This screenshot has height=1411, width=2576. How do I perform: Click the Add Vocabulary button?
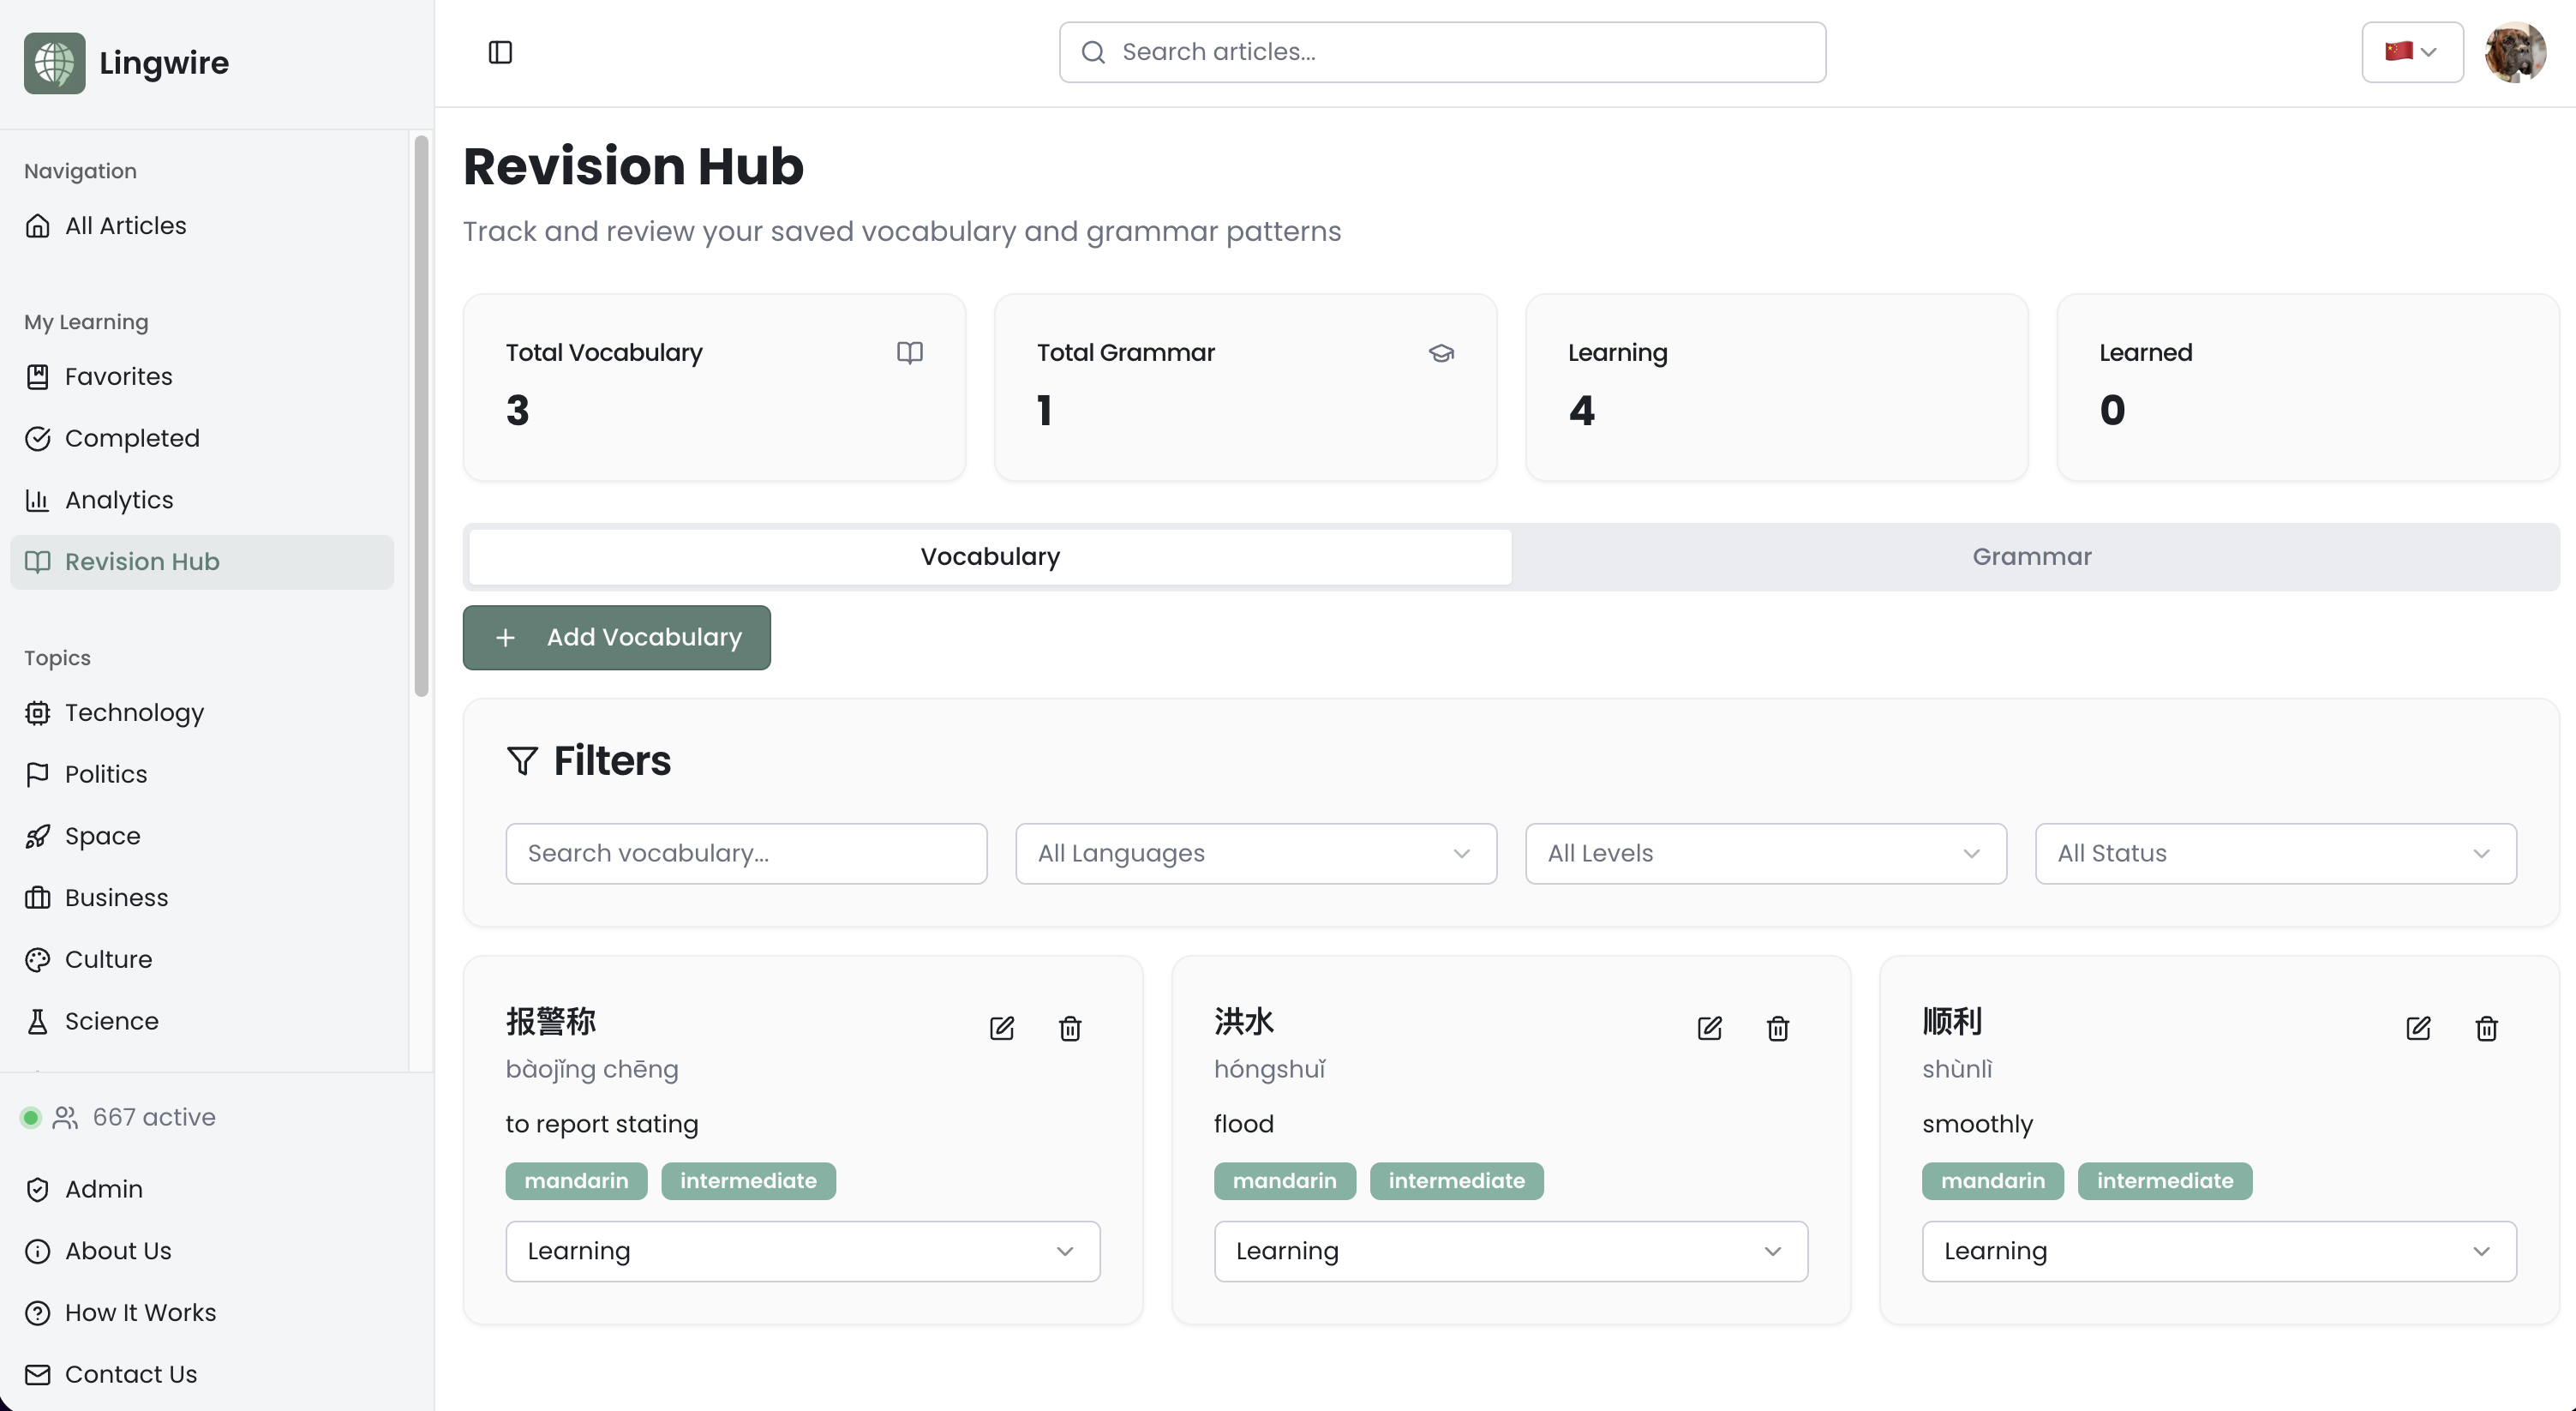[x=616, y=637]
